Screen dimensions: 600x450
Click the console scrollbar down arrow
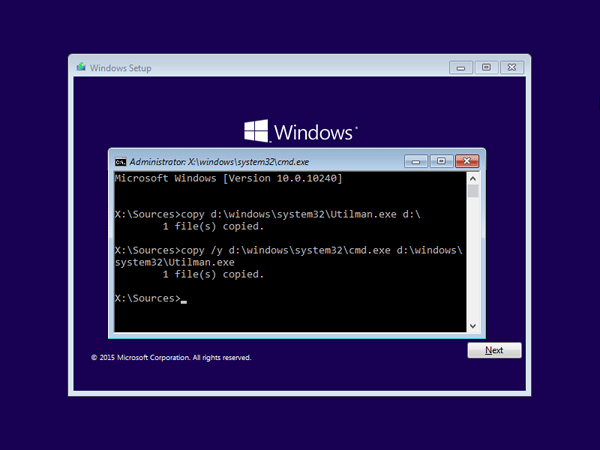473,325
